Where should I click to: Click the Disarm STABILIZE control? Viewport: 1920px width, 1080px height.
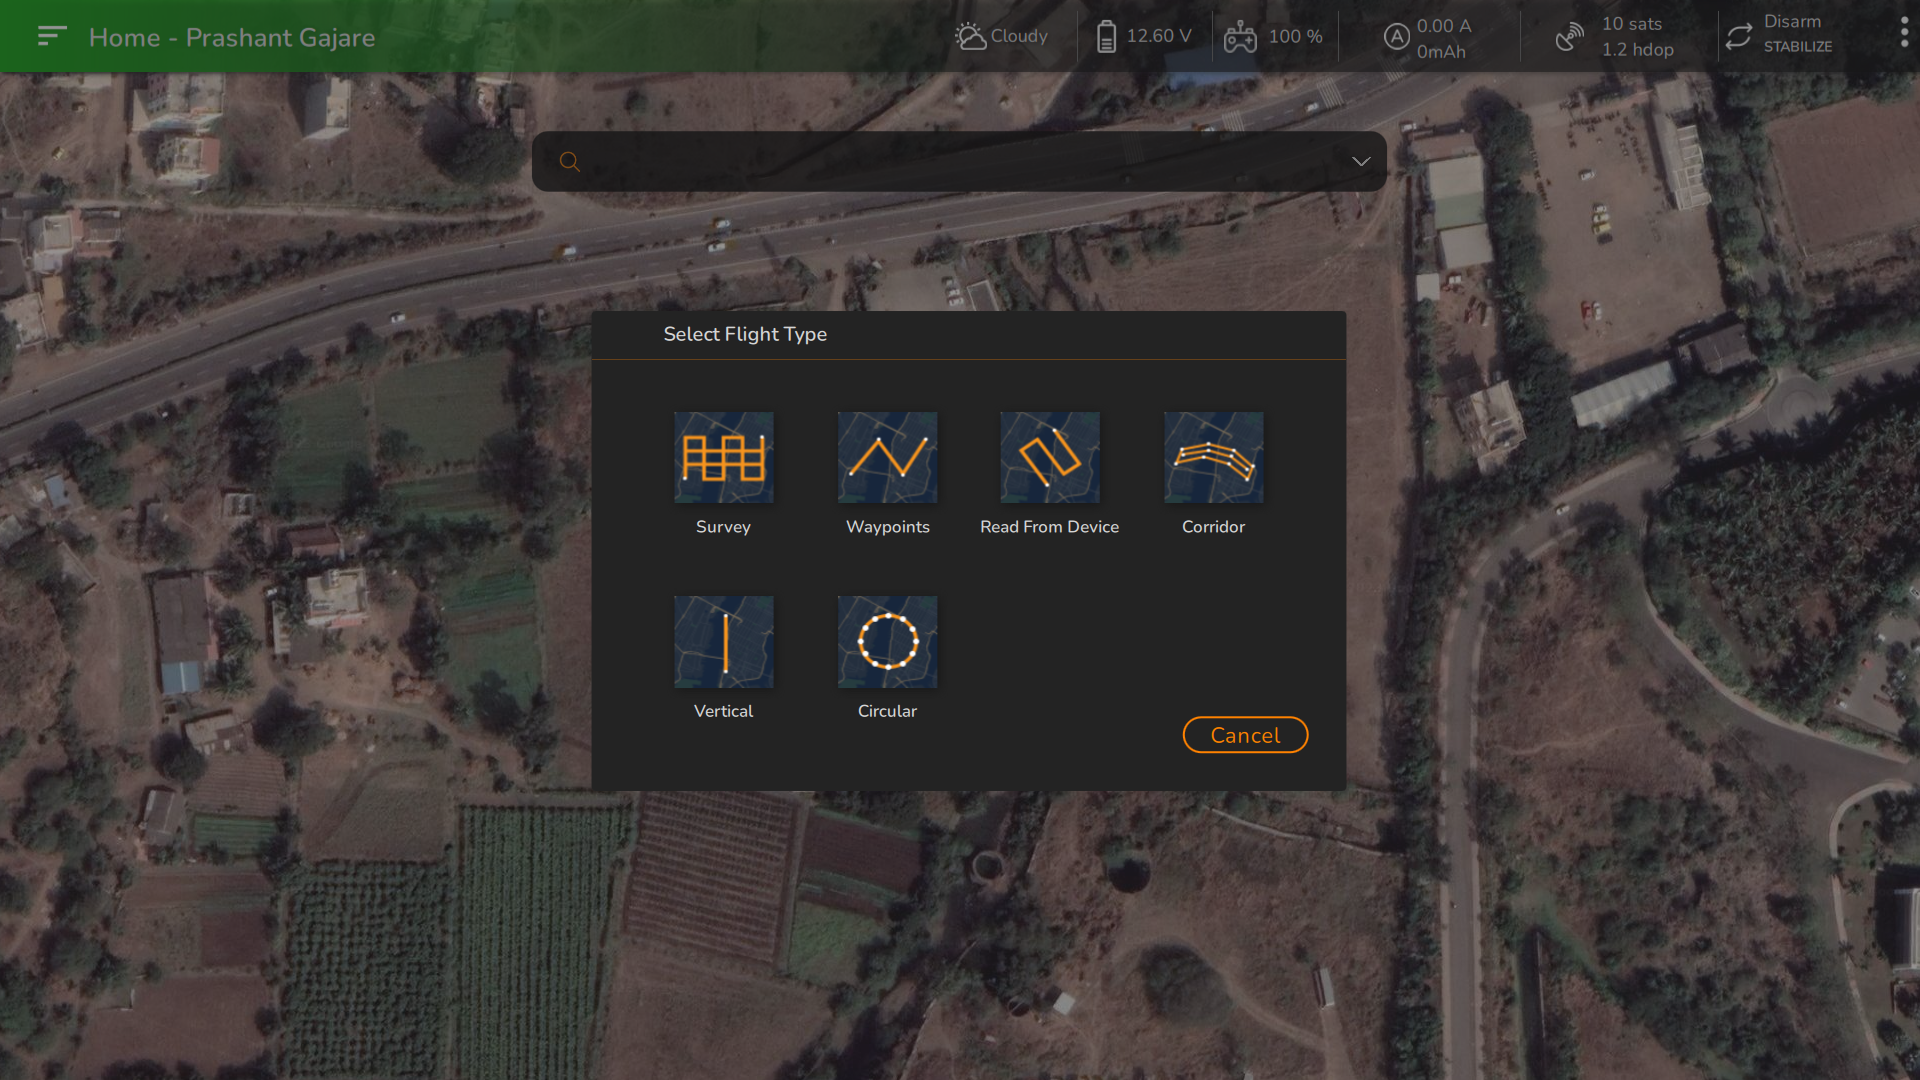tap(1797, 33)
